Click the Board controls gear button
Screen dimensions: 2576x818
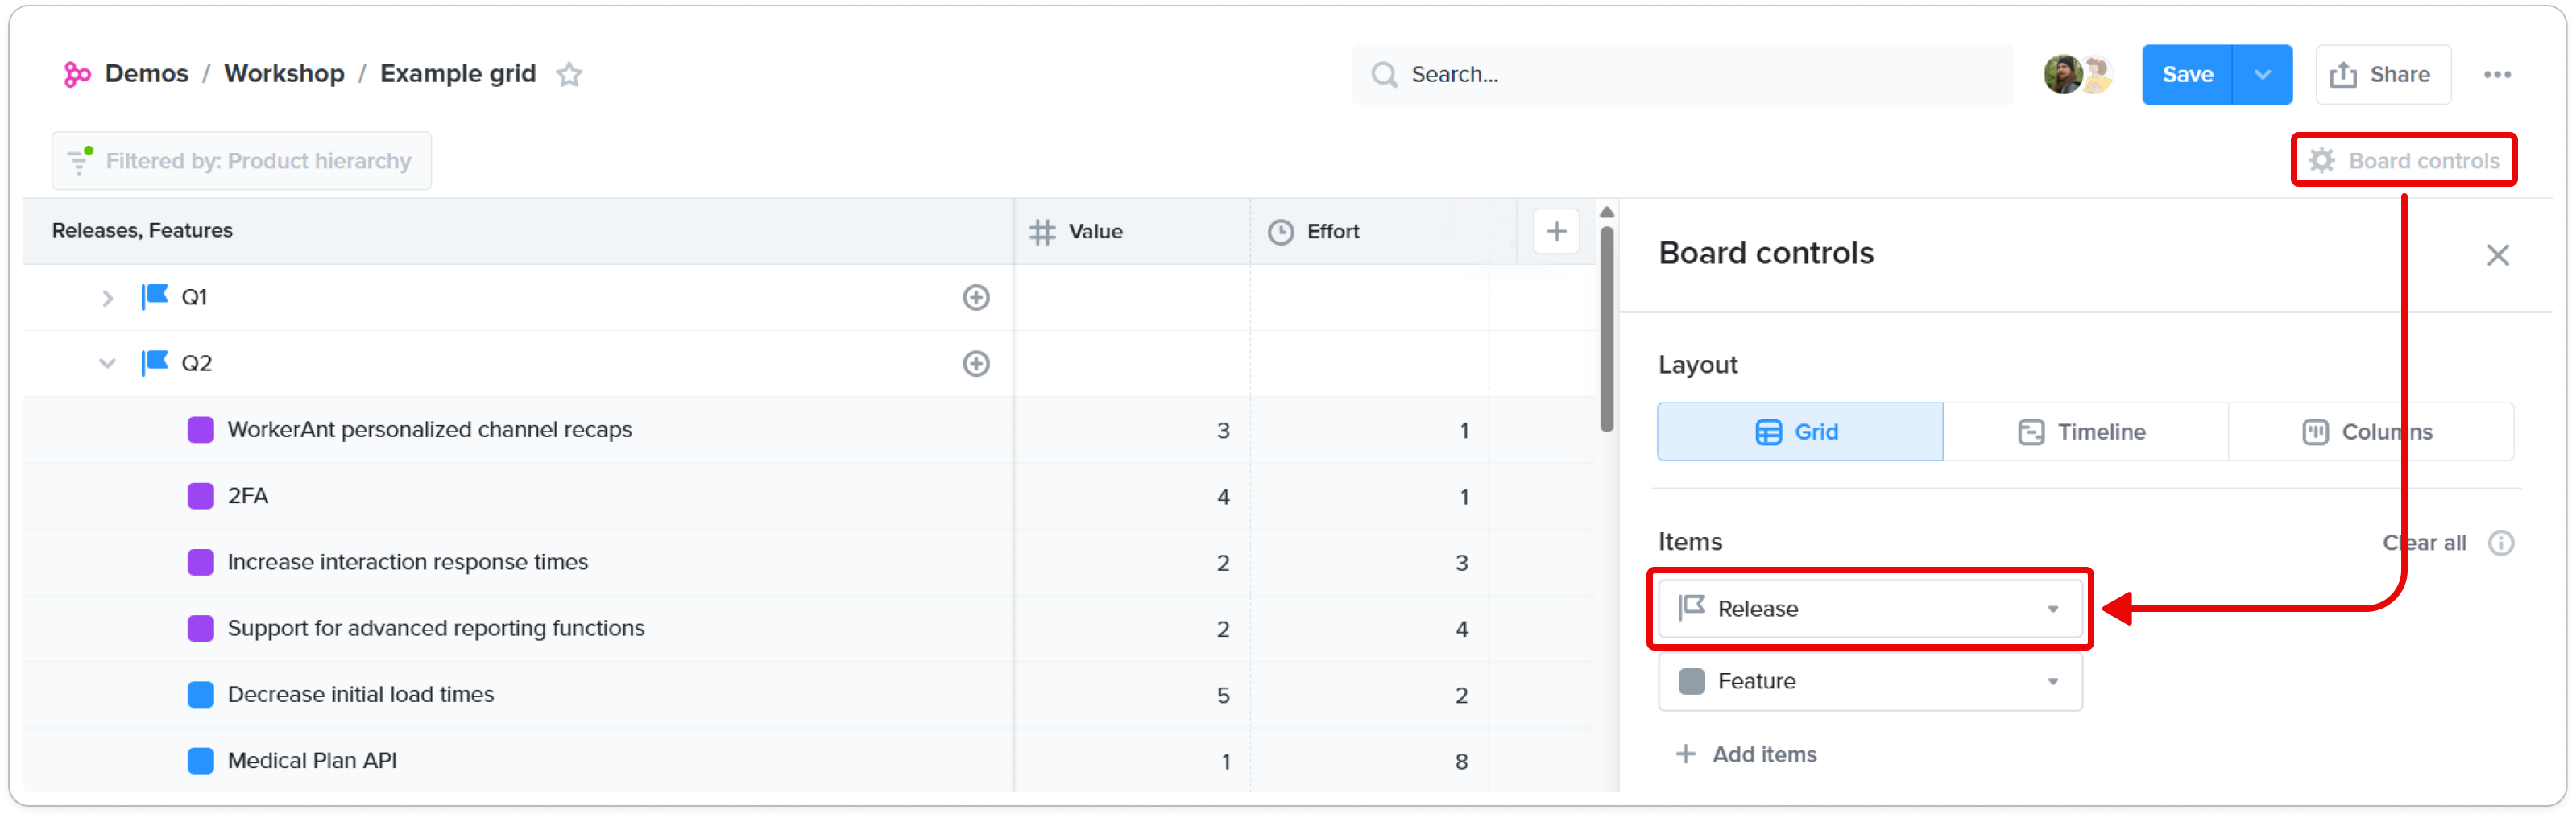pos(2403,161)
